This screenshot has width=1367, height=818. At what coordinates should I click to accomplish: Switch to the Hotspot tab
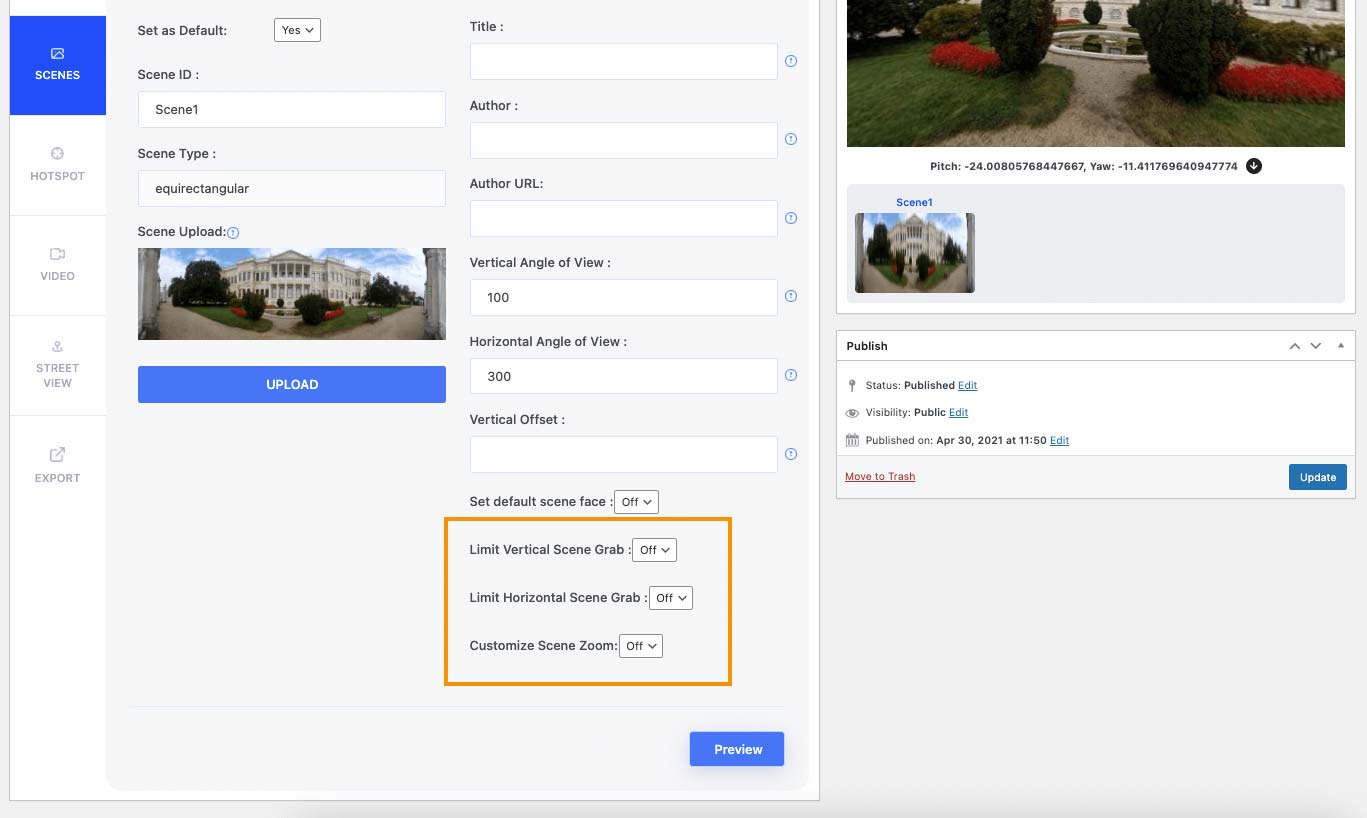click(57, 165)
